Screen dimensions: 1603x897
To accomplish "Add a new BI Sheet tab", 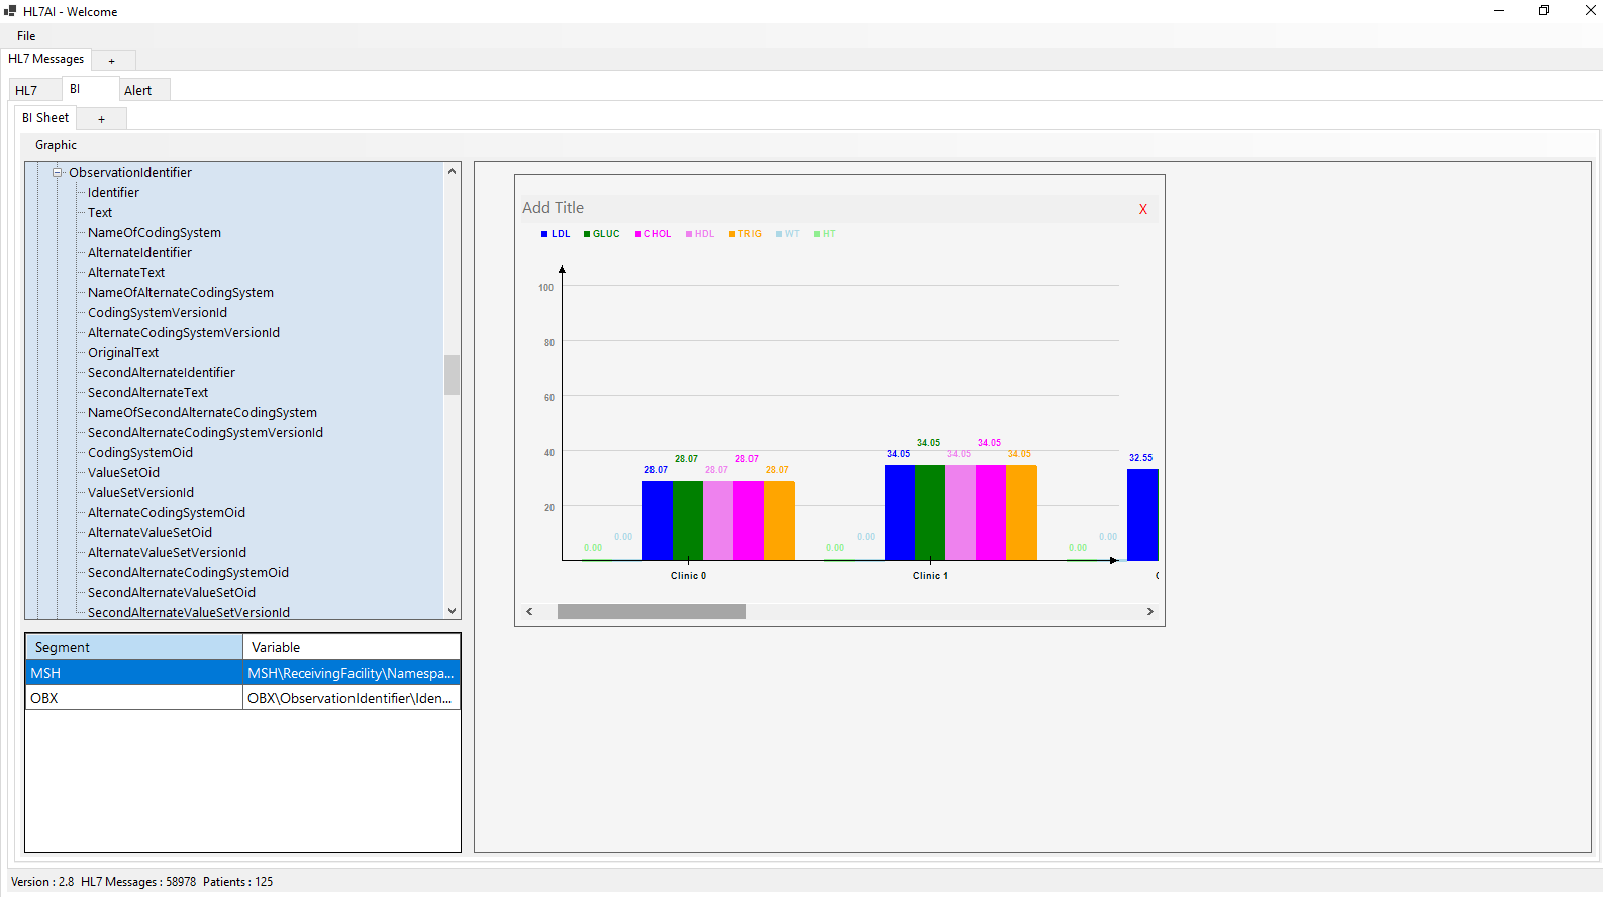I will [101, 119].
